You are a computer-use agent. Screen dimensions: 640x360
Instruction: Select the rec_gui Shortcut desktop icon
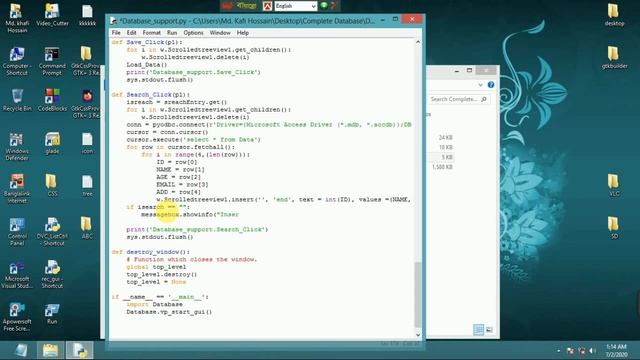point(52,274)
